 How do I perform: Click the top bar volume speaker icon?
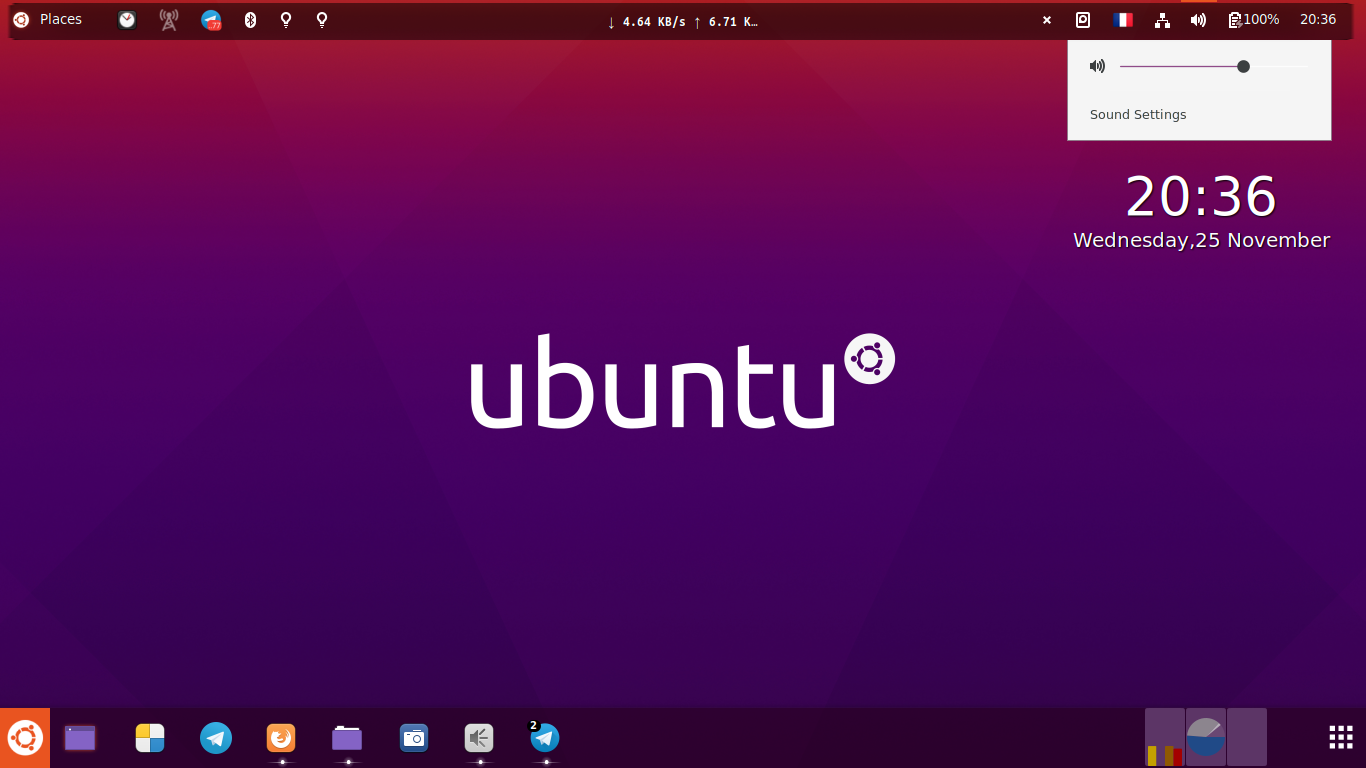[1199, 19]
